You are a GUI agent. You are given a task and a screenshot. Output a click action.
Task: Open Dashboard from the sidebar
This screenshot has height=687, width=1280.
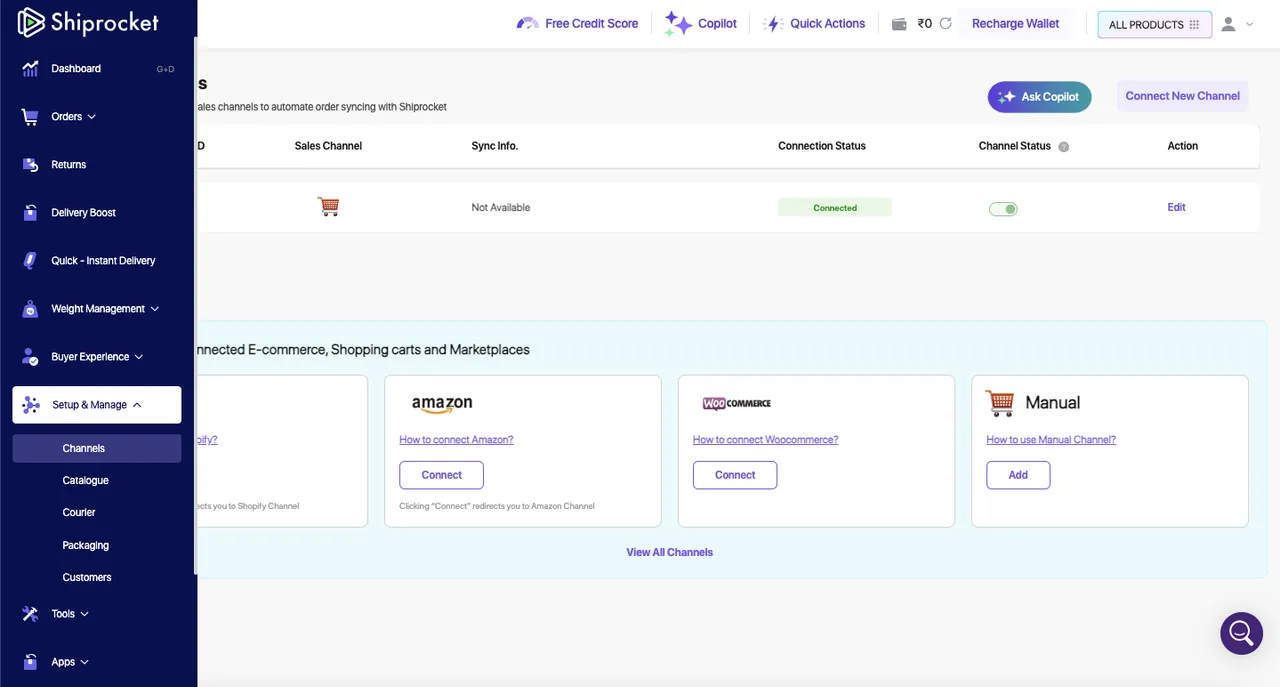76,69
